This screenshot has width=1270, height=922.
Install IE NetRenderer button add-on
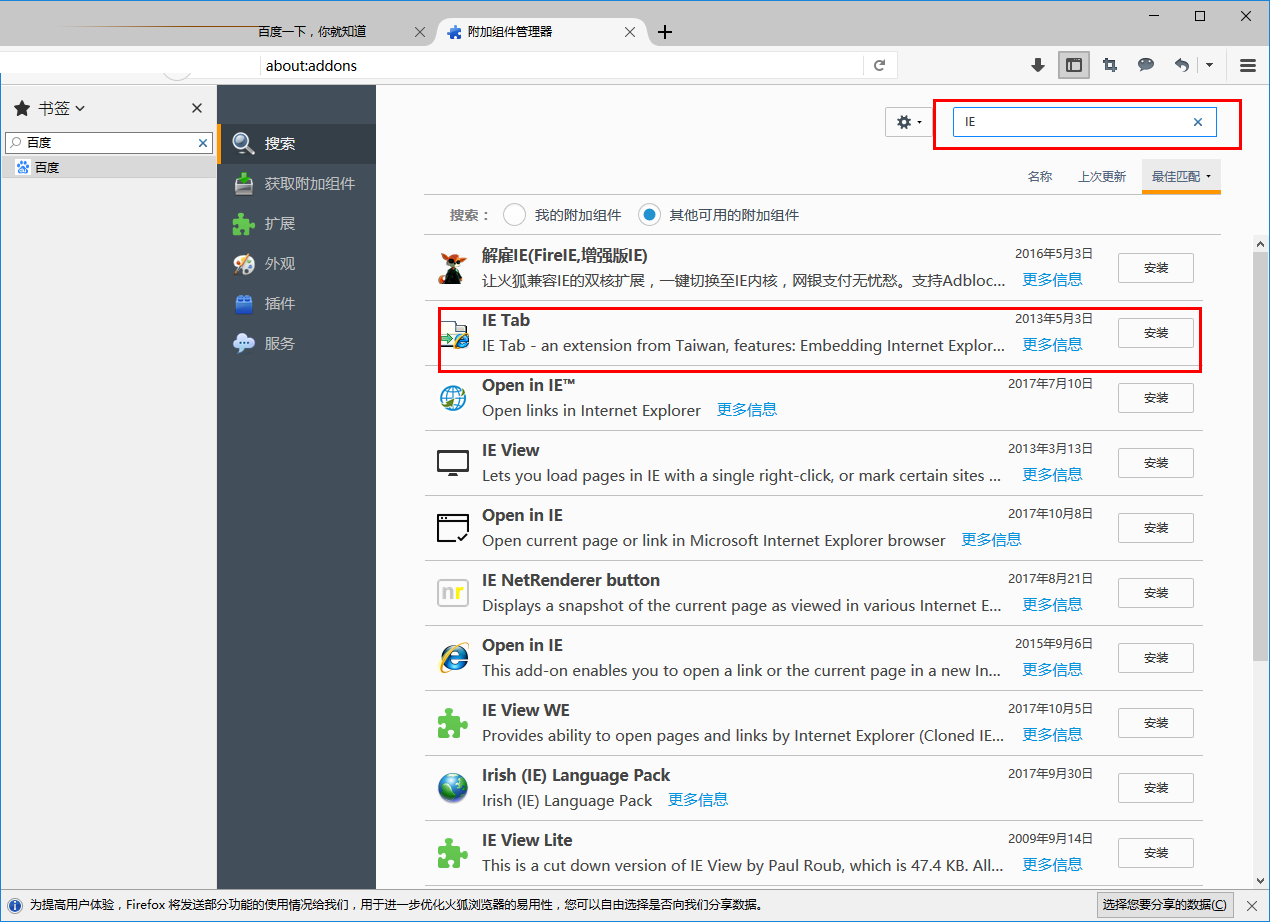pos(1156,593)
